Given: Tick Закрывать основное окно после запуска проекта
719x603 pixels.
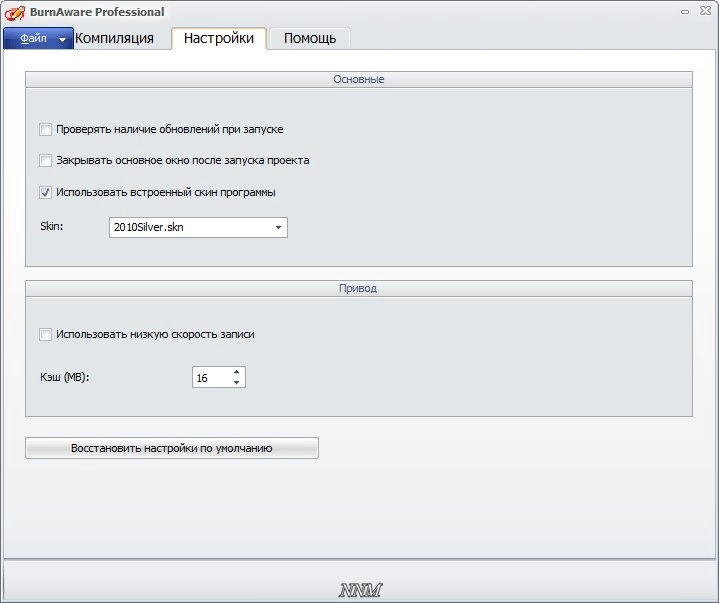Looking at the screenshot, I should [x=45, y=160].
